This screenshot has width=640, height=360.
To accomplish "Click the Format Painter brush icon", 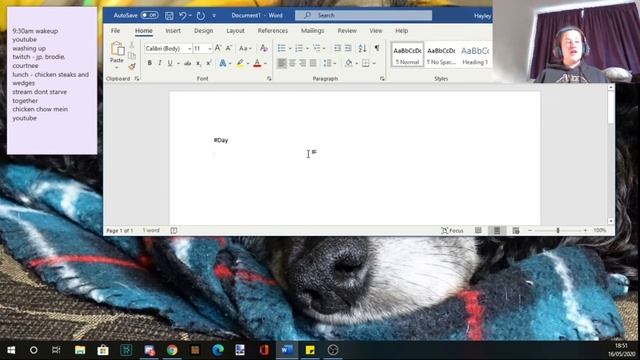I will (x=131, y=66).
